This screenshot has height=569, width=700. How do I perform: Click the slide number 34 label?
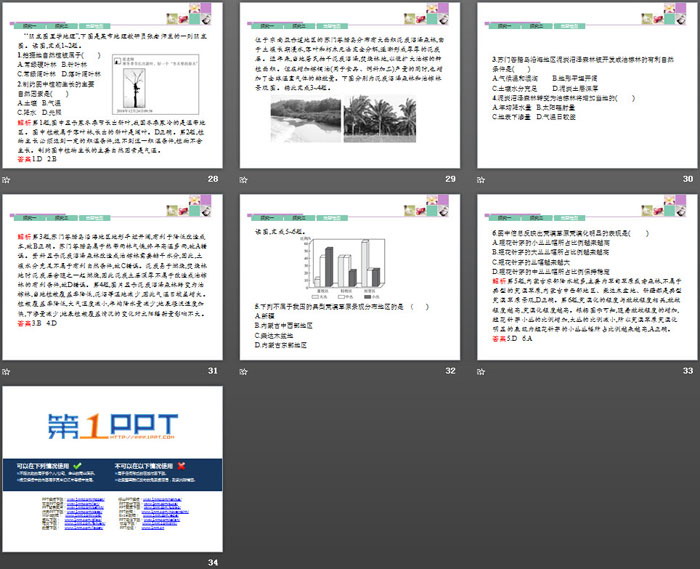212,562
